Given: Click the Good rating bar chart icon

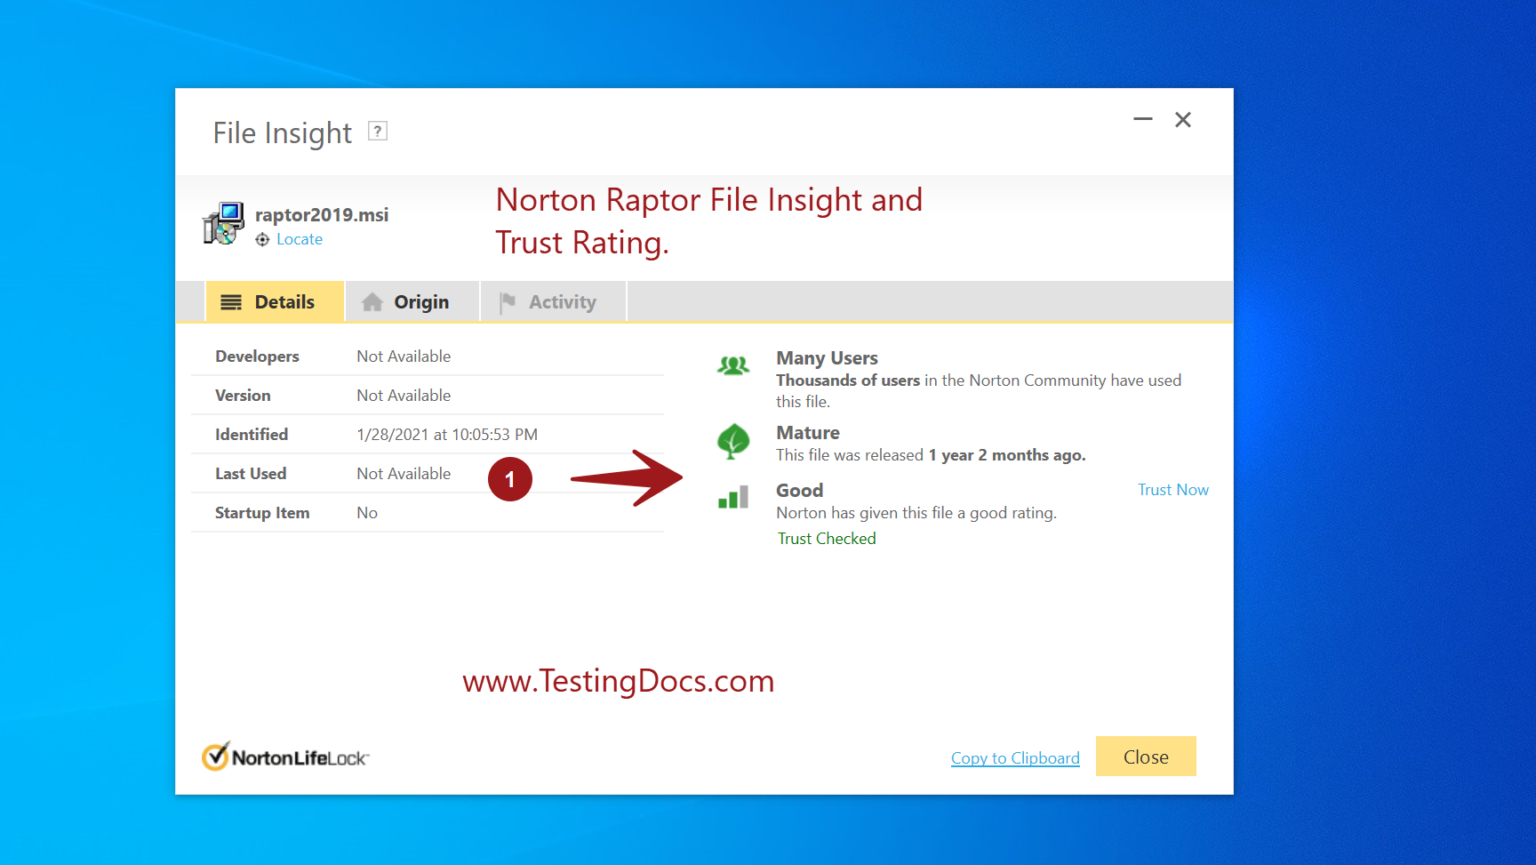Looking at the screenshot, I should coord(734,497).
